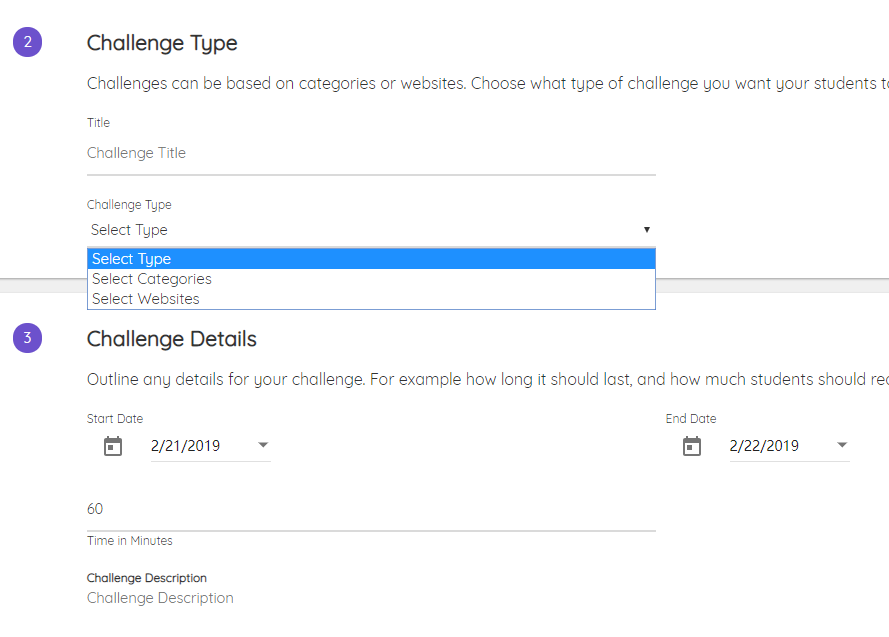Click the purple step 3 badge

pos(27,338)
